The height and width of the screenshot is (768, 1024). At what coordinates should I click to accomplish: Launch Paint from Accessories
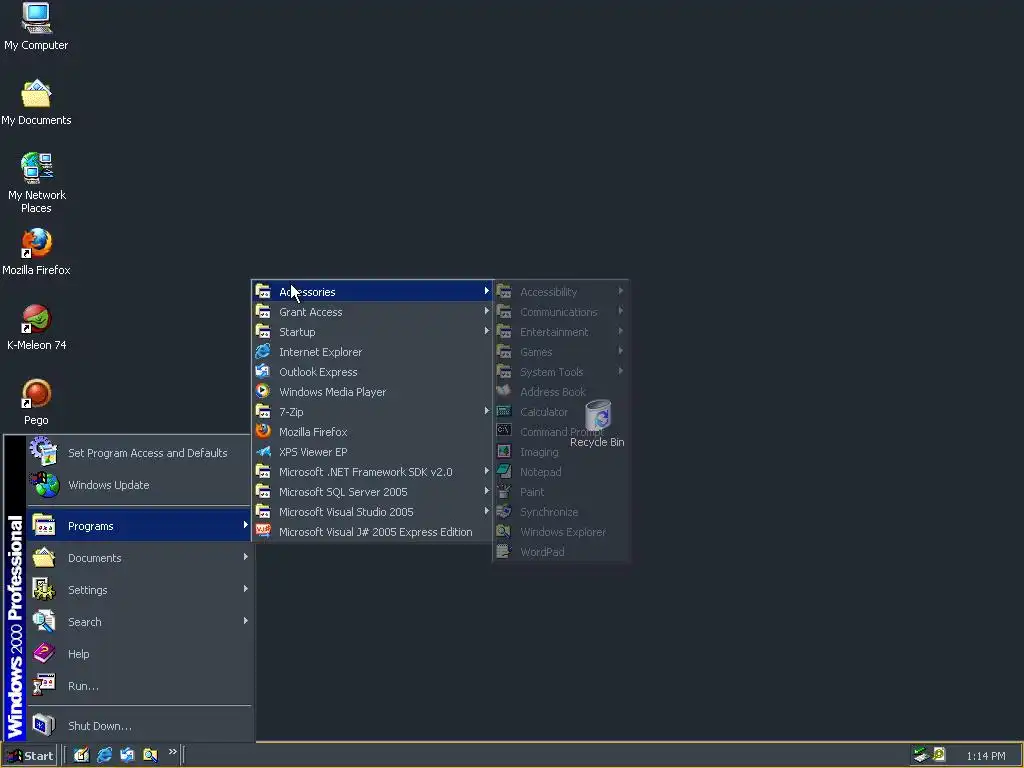[x=560, y=492]
